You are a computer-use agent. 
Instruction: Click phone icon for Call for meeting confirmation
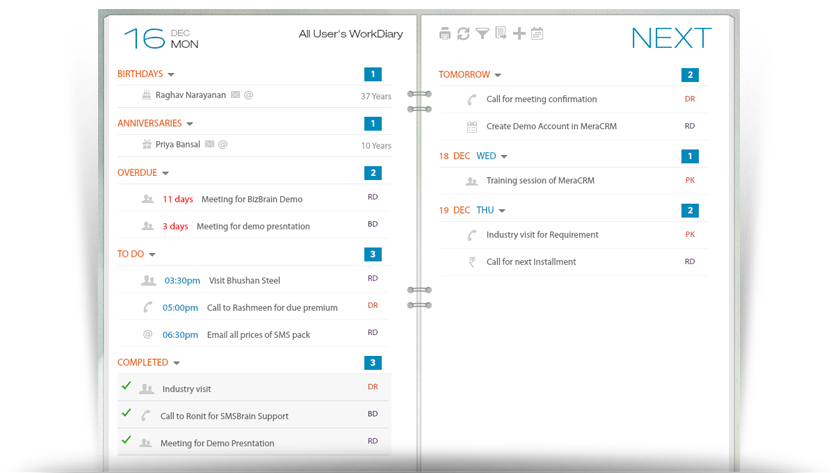(x=472, y=99)
